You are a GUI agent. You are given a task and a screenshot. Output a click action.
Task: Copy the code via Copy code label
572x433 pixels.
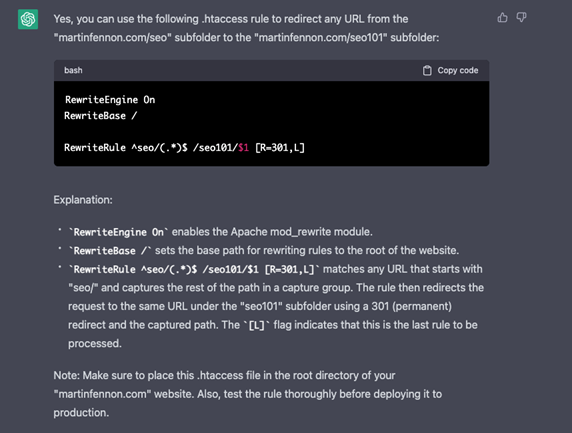[458, 70]
